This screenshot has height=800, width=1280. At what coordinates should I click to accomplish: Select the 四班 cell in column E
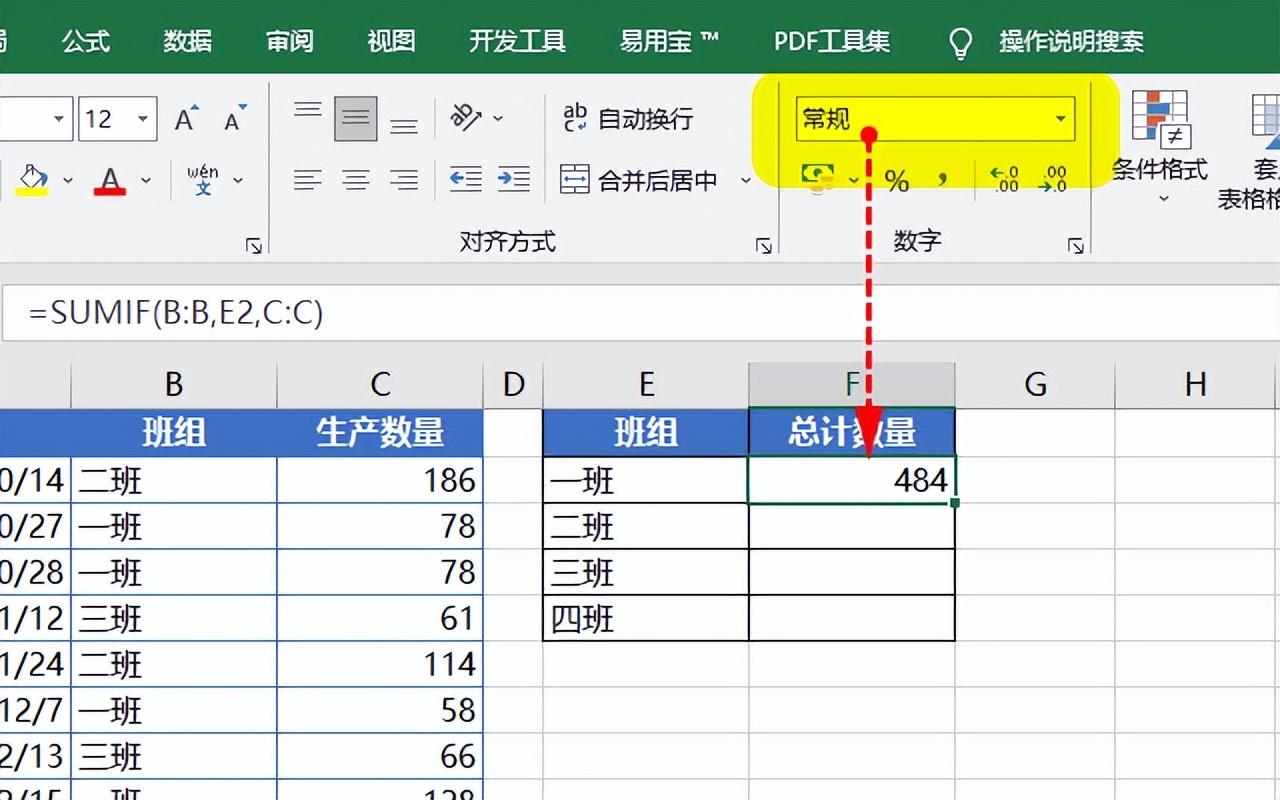pyautogui.click(x=646, y=619)
